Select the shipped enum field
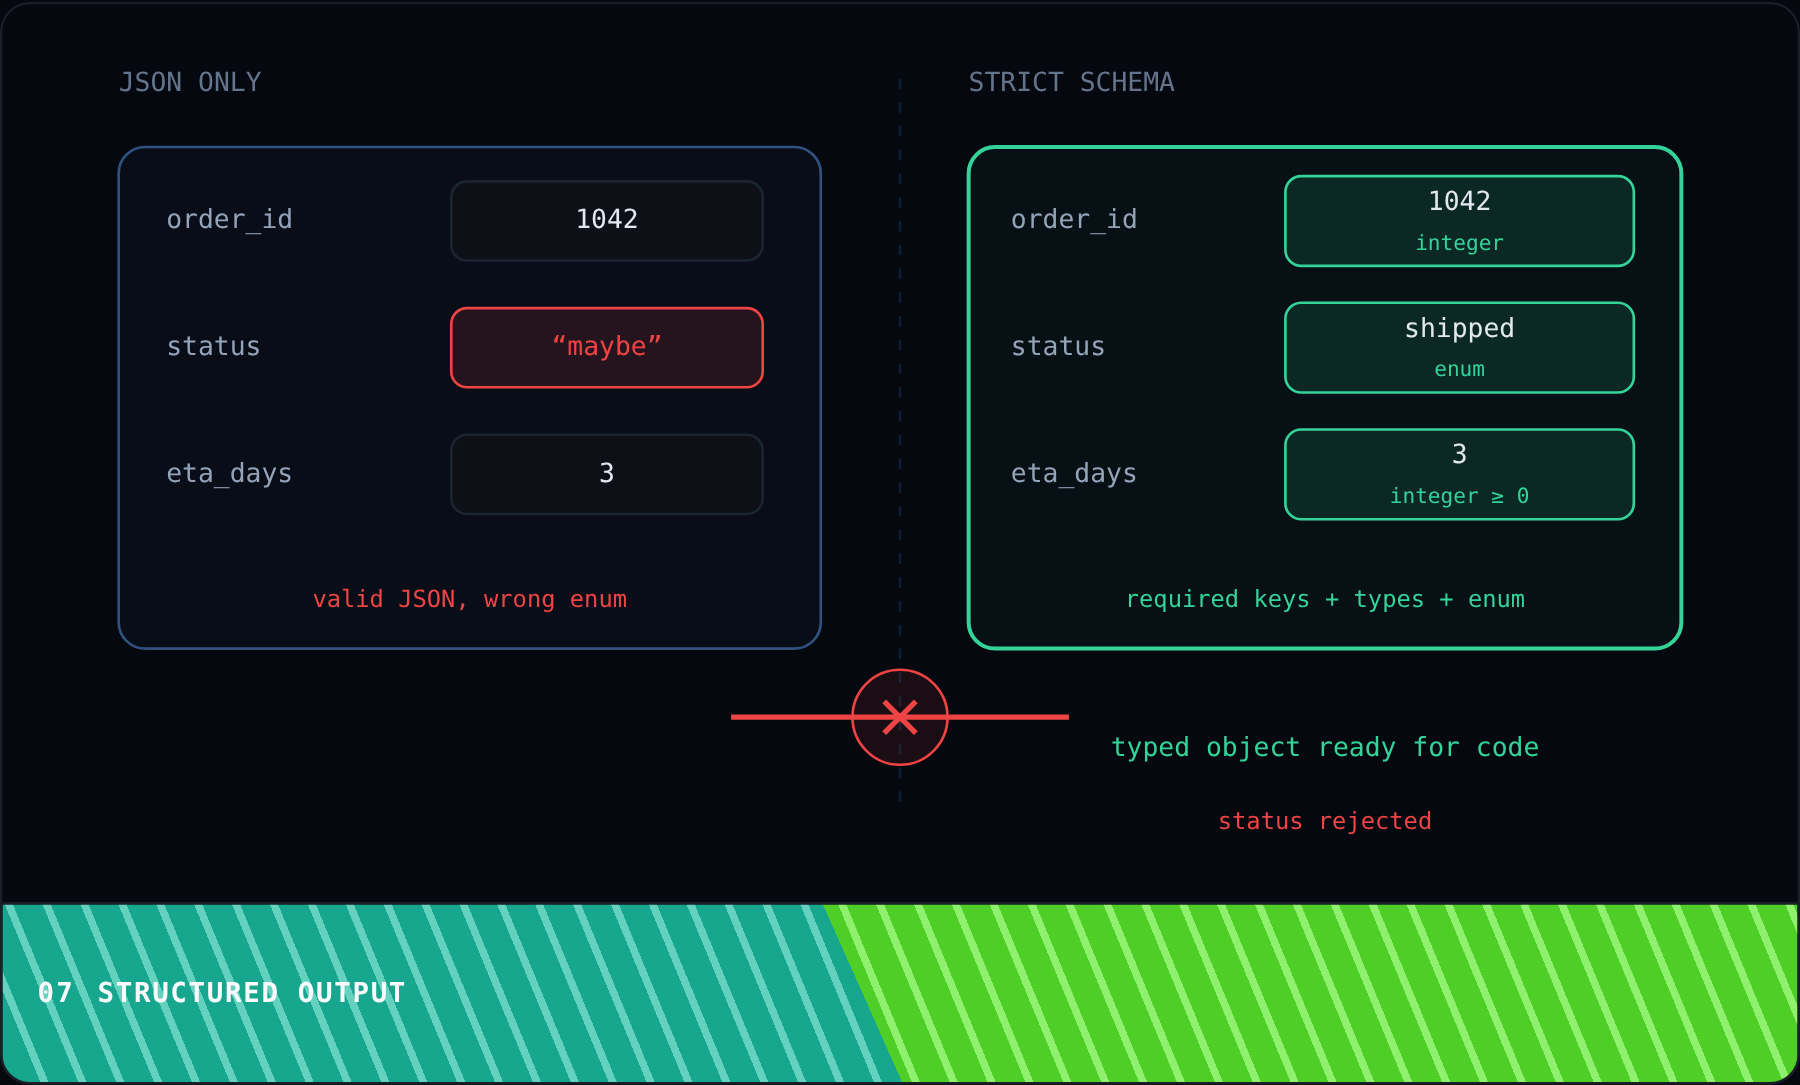 [x=1459, y=348]
